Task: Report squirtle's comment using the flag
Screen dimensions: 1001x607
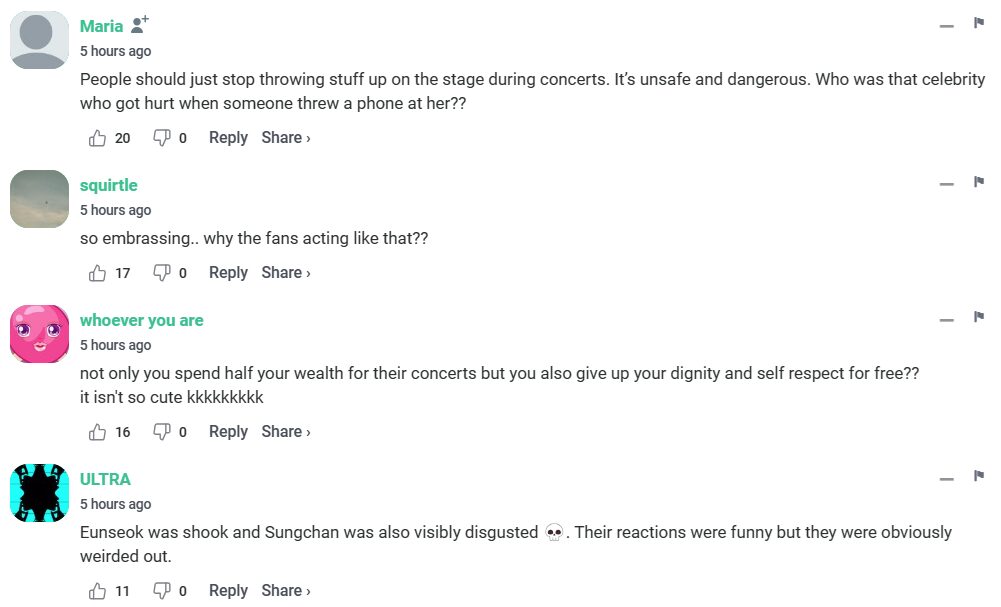Action: click(979, 182)
